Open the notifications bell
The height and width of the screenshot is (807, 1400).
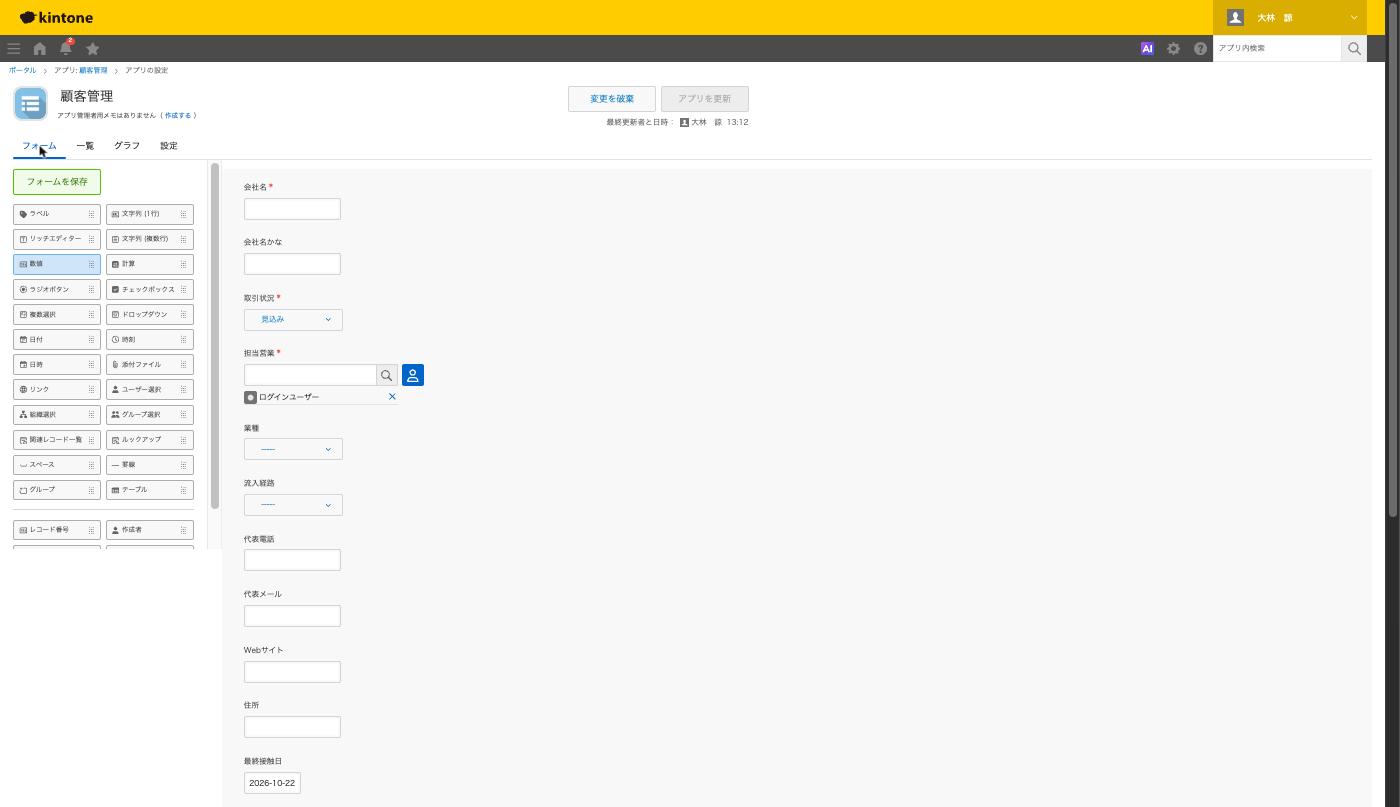tap(66, 48)
